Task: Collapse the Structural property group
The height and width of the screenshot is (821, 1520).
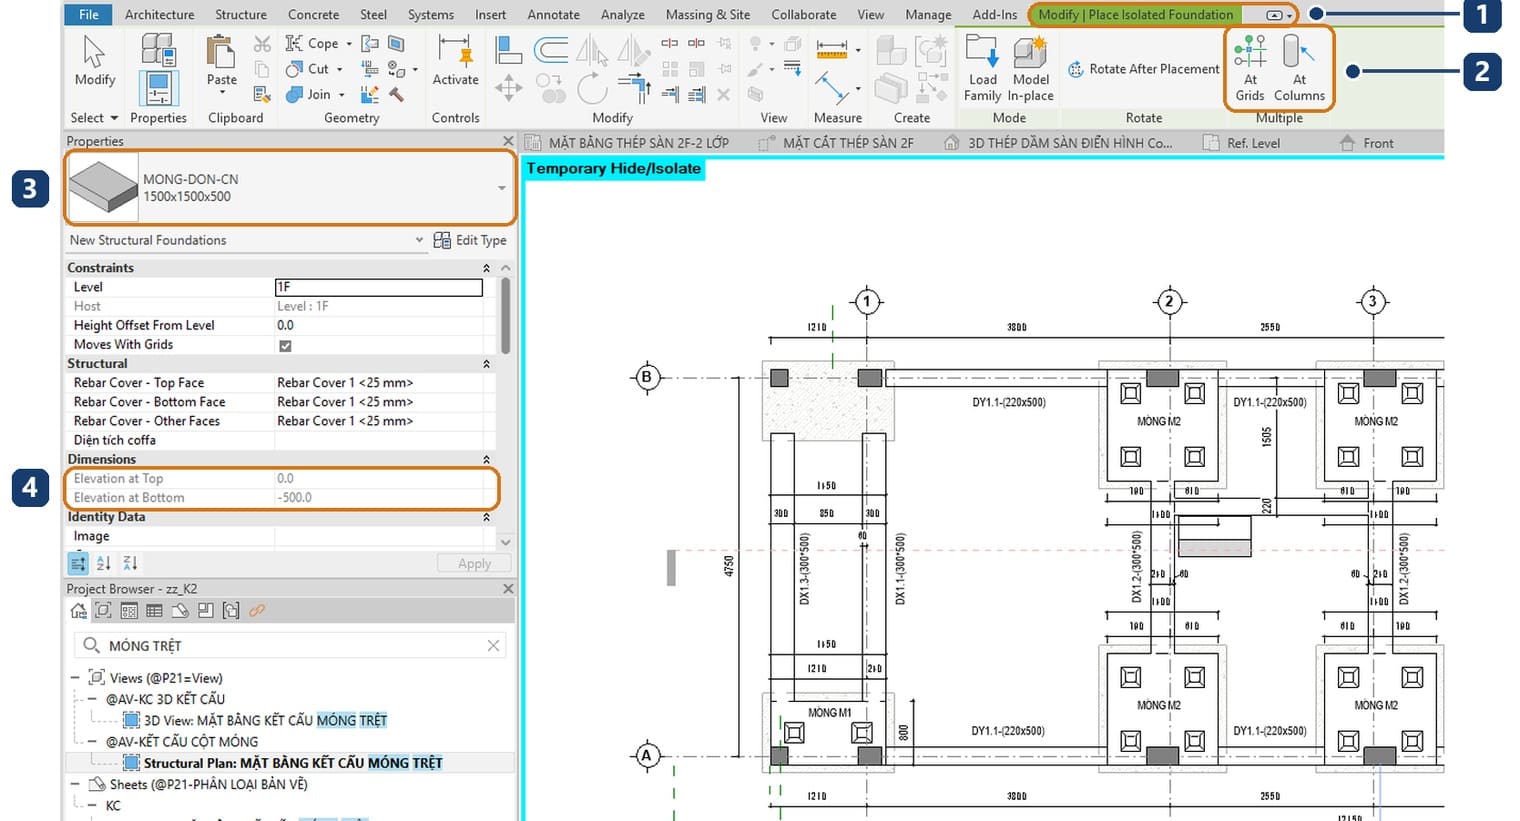Action: pos(486,364)
